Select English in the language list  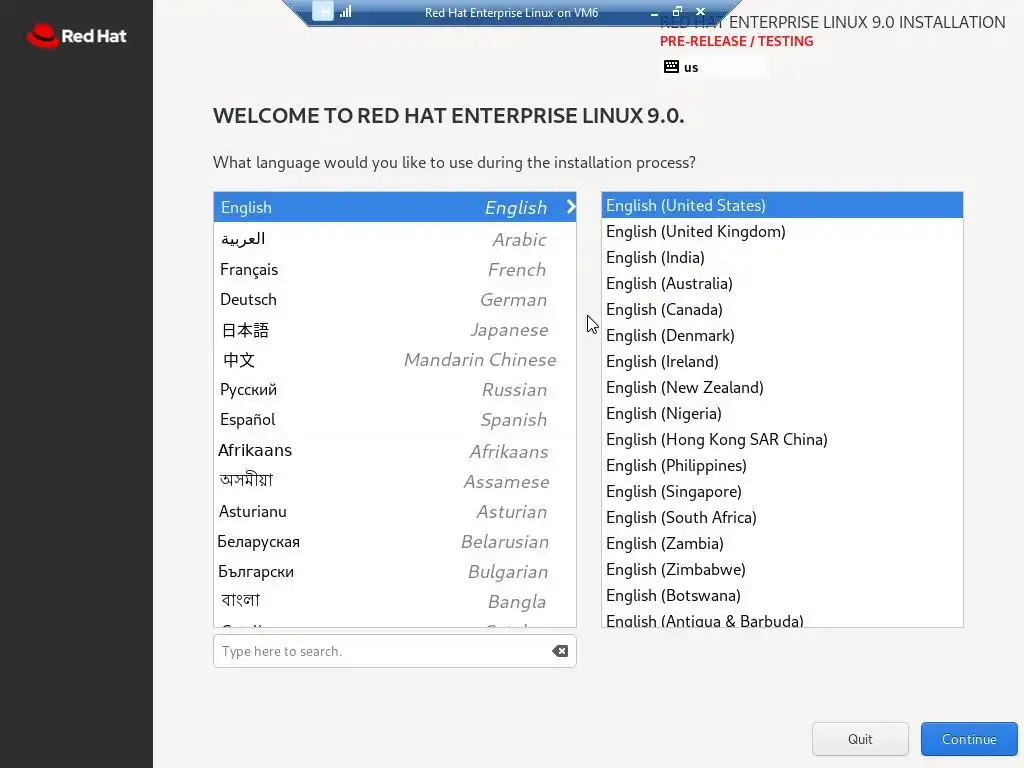point(394,207)
